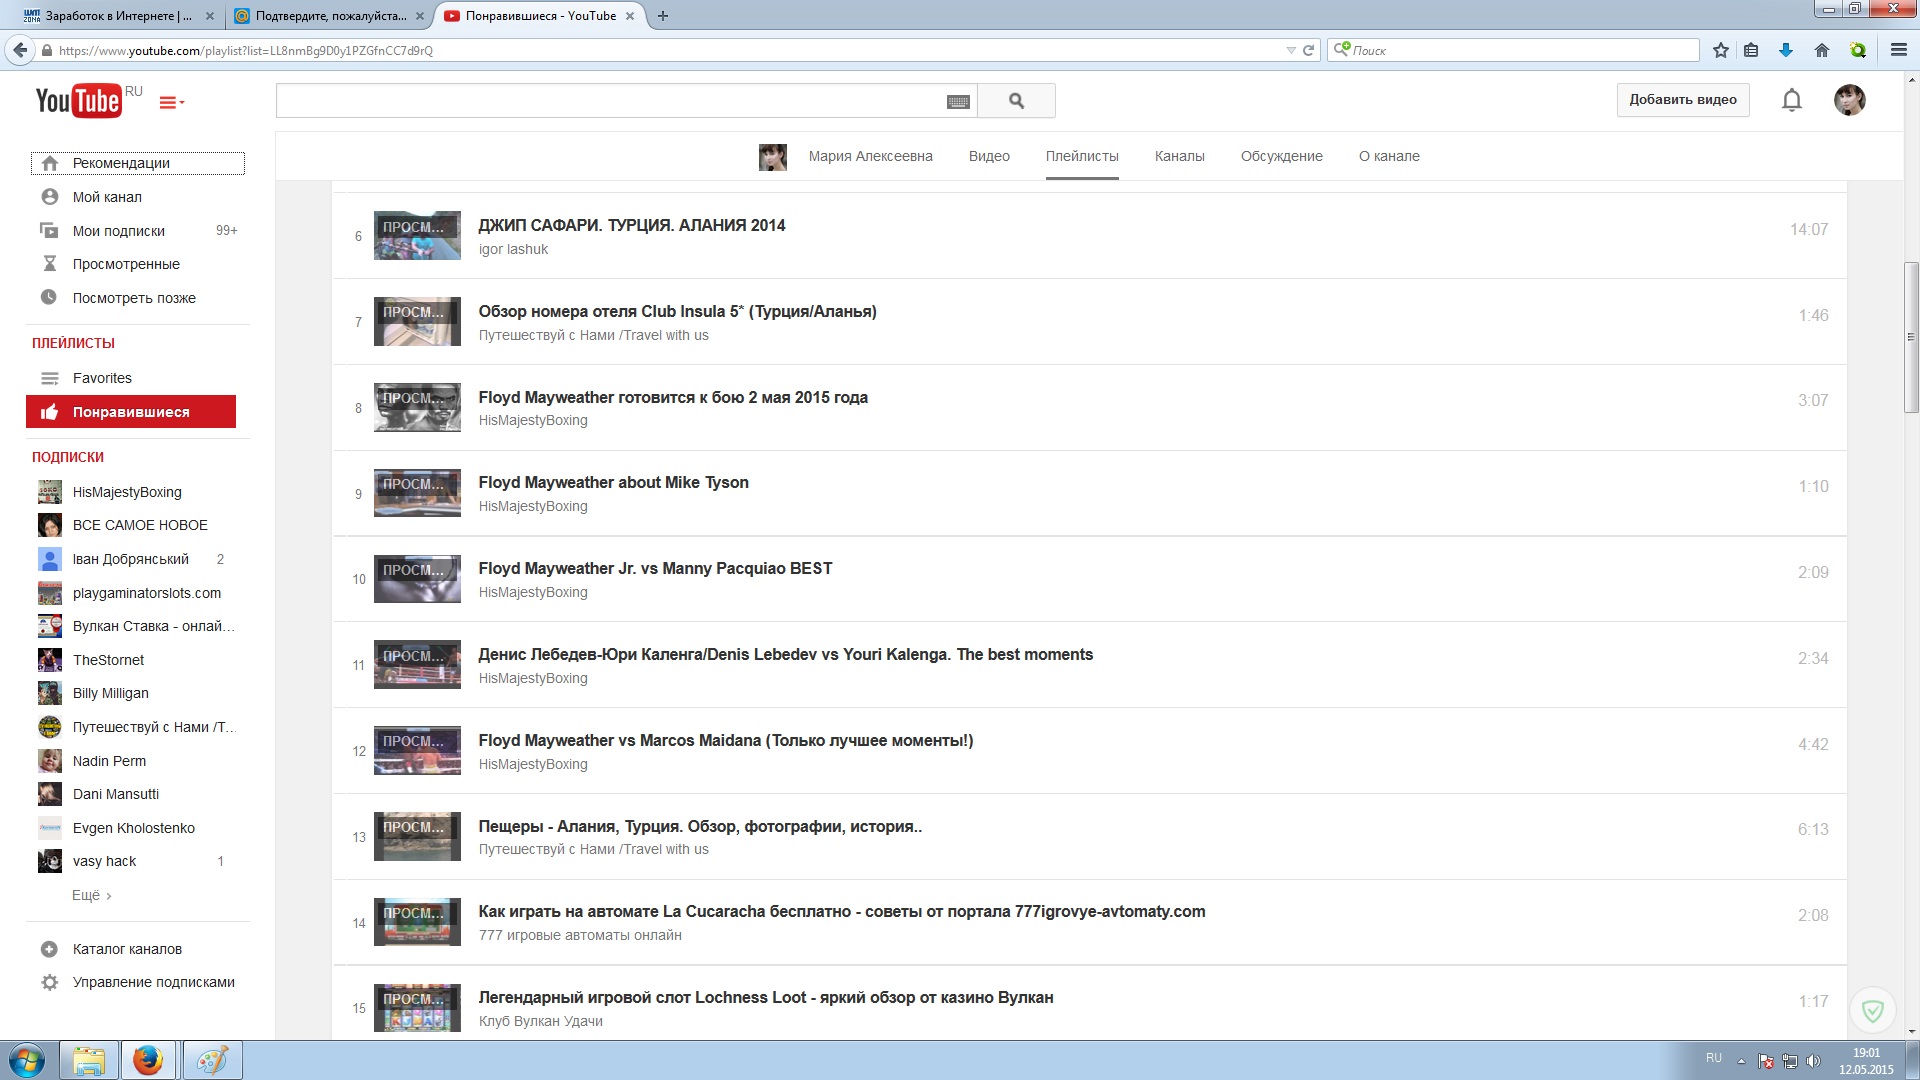Open the account avatar menu
The width and height of the screenshot is (1920, 1080).
tap(1849, 100)
